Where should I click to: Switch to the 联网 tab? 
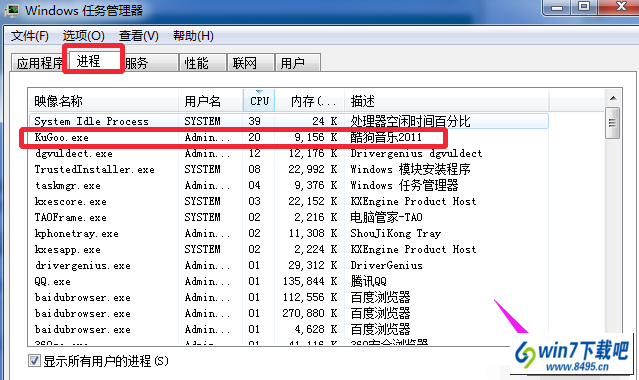click(x=250, y=63)
